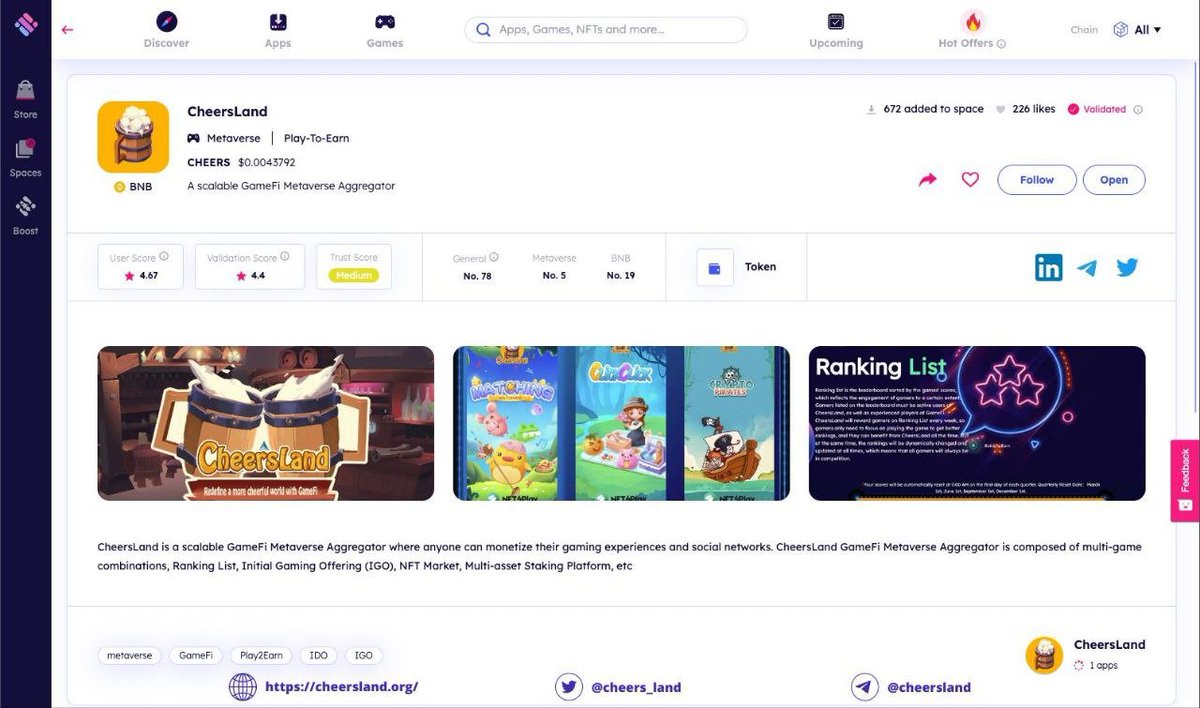Screen dimensions: 1200x708
Task: Click the General rank info icon
Action: [x=494, y=257]
